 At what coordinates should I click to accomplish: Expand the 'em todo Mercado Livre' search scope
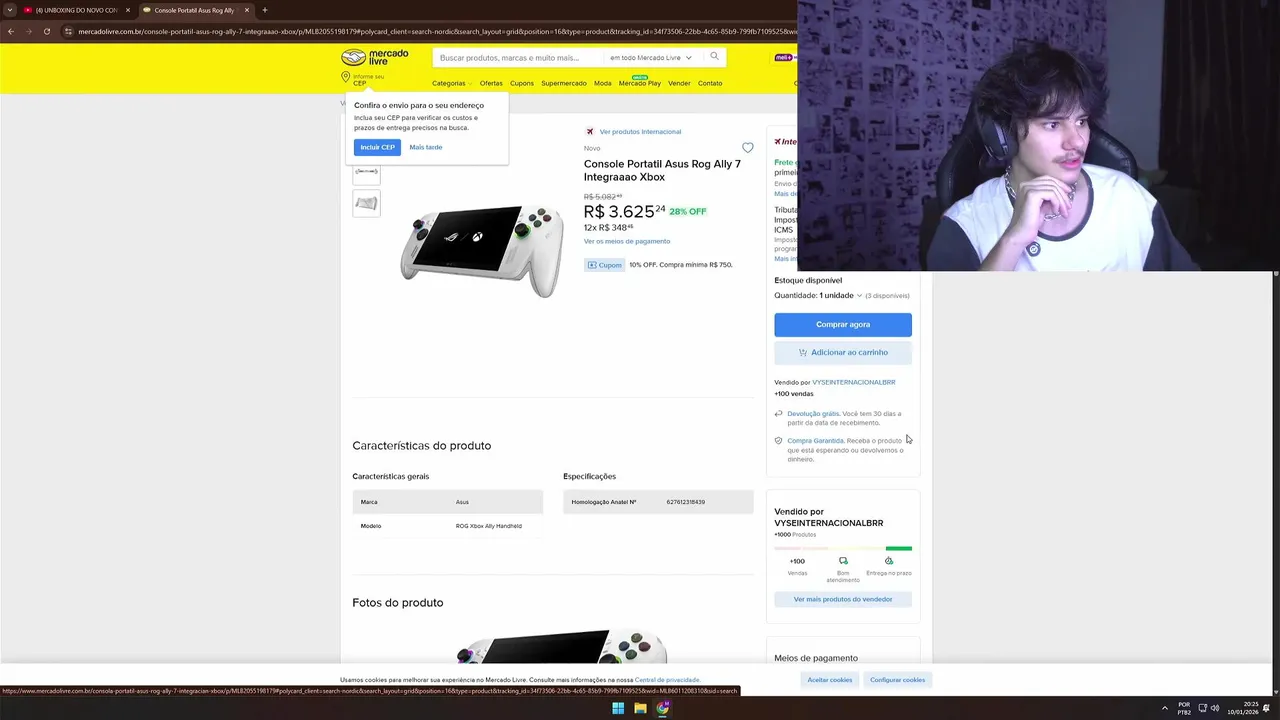pyautogui.click(x=651, y=58)
